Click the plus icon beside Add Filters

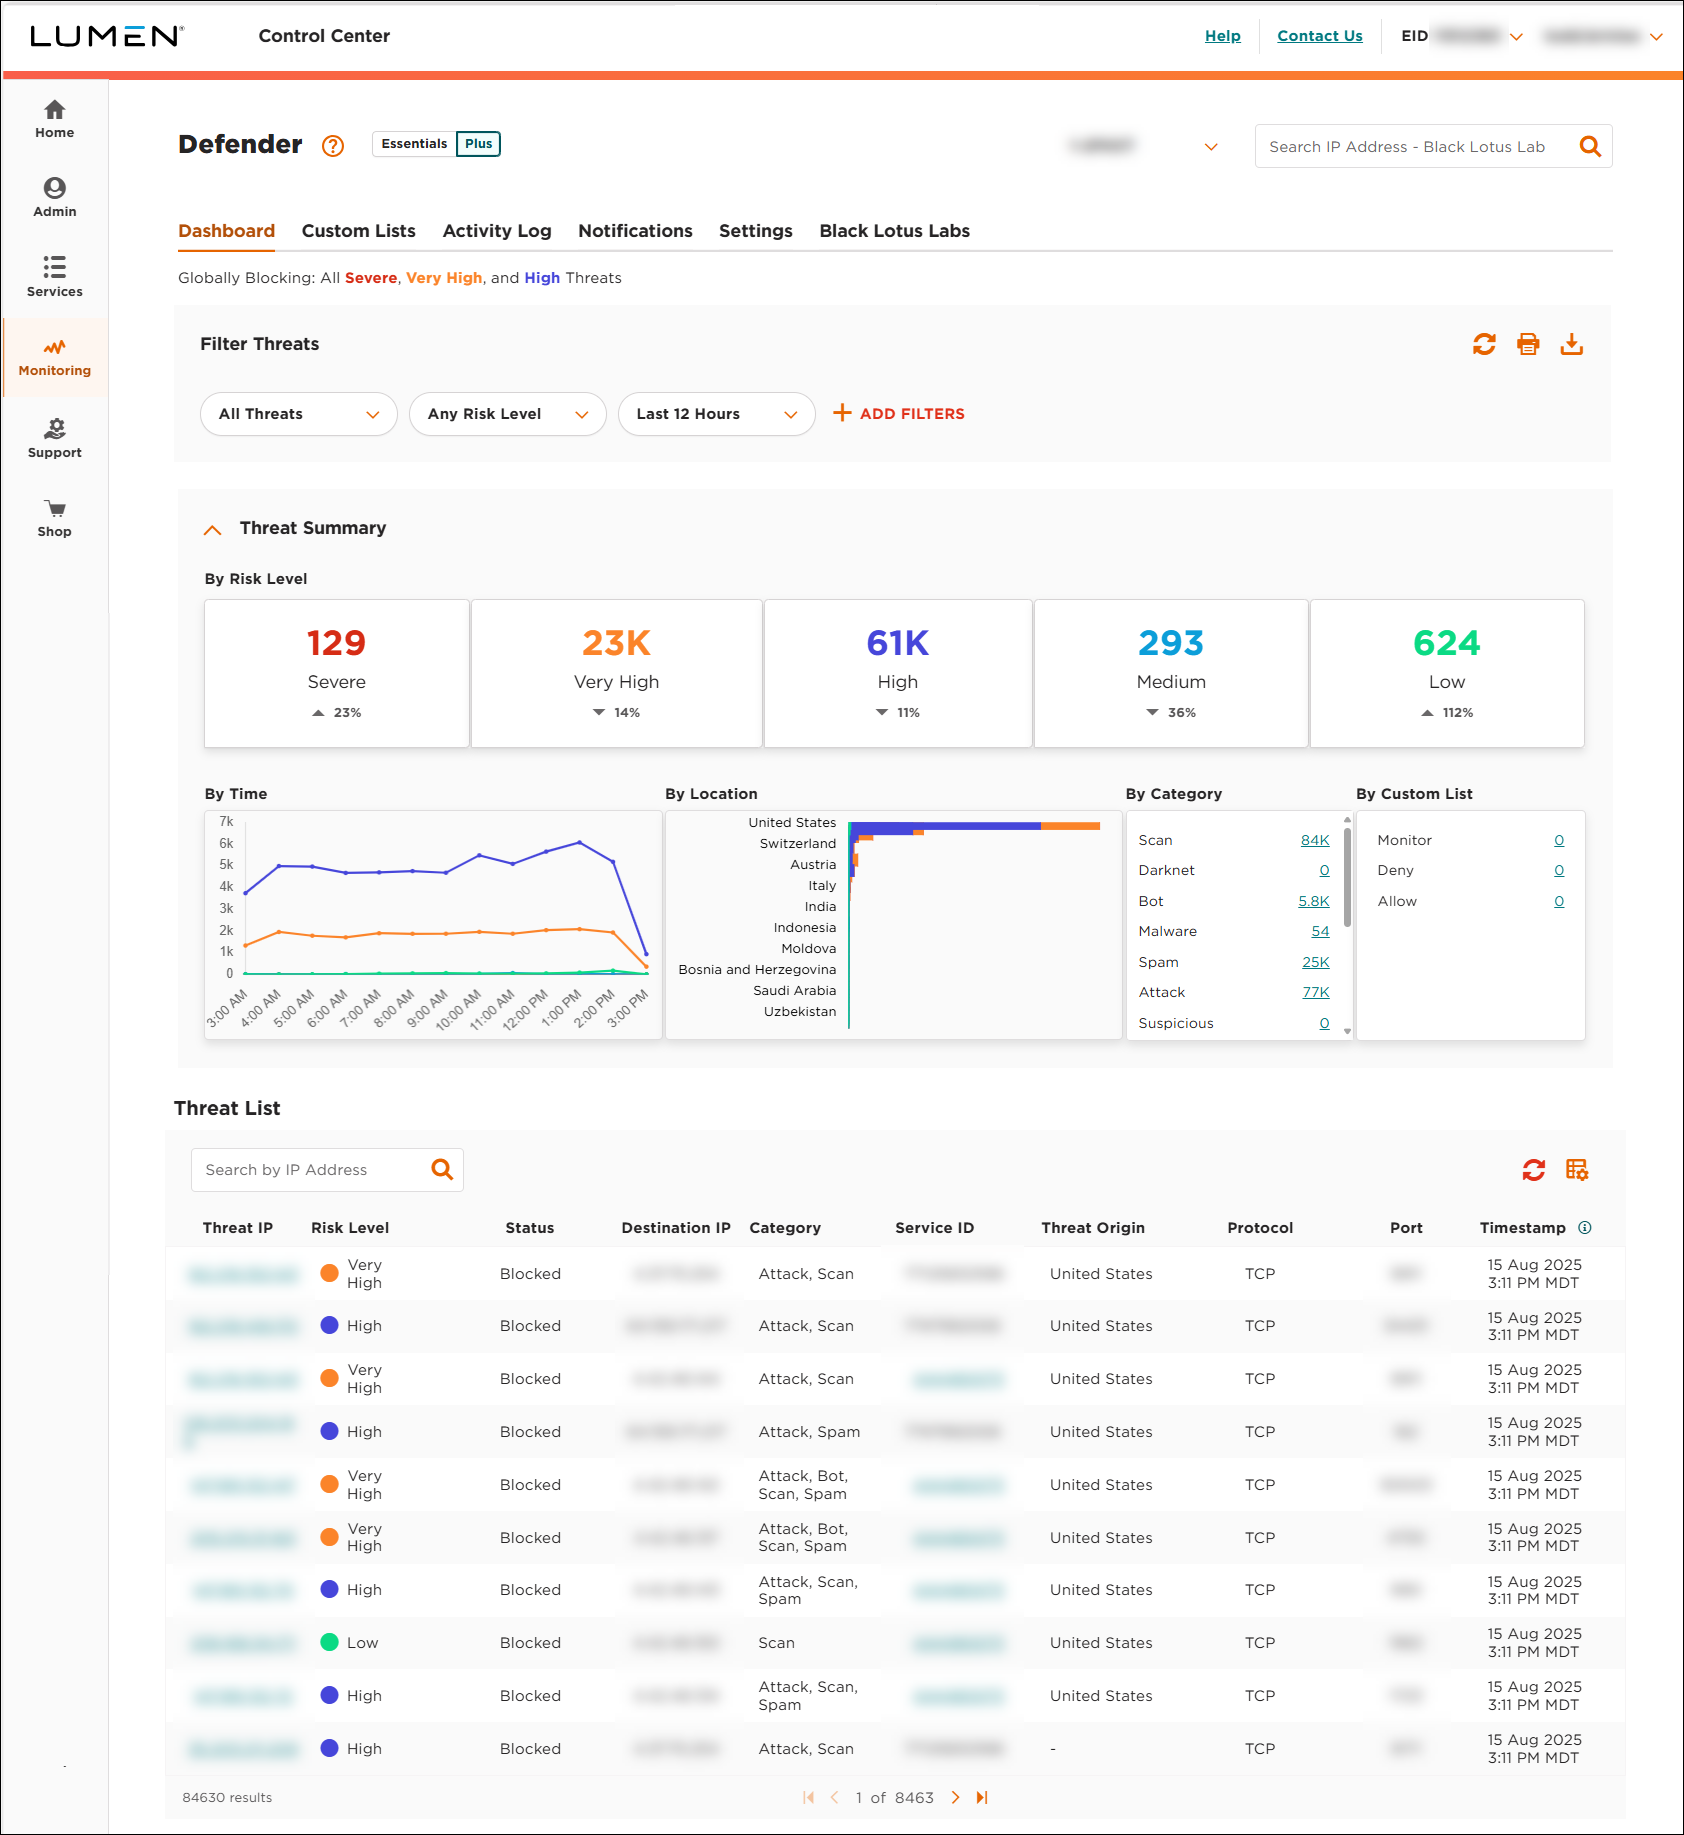pos(842,413)
